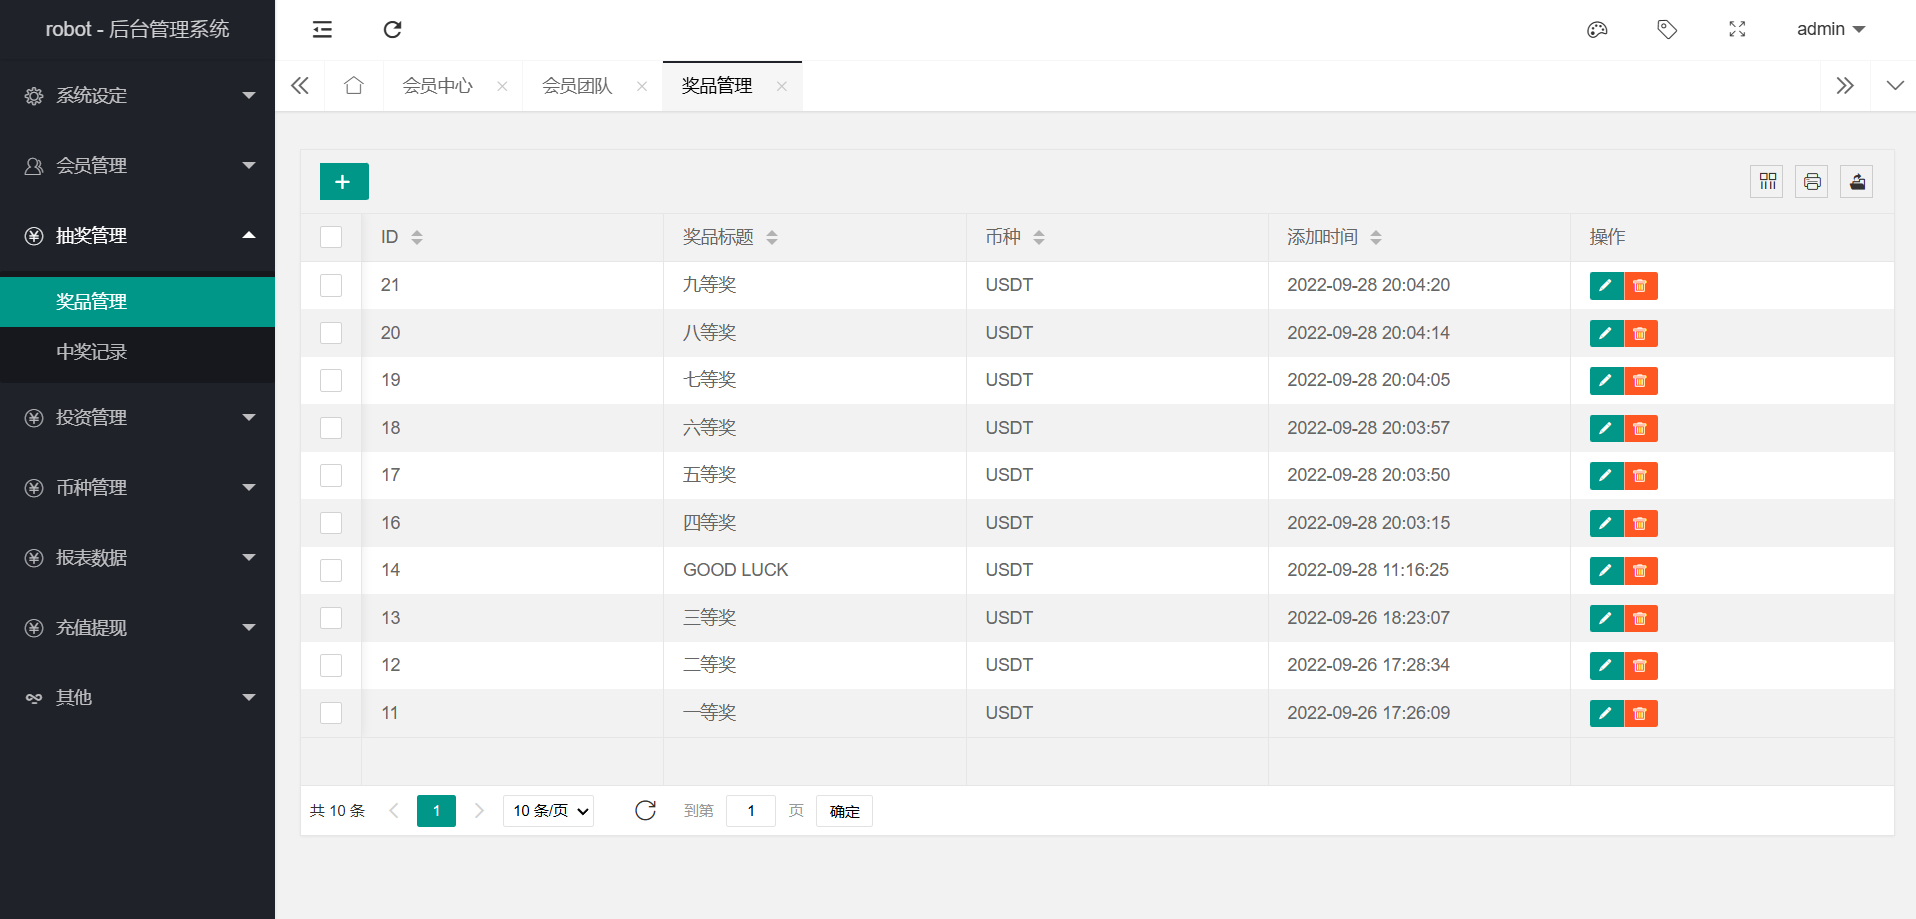Toggle fullscreen mode in header
Image resolution: width=1916 pixels, height=919 pixels.
[x=1737, y=30]
